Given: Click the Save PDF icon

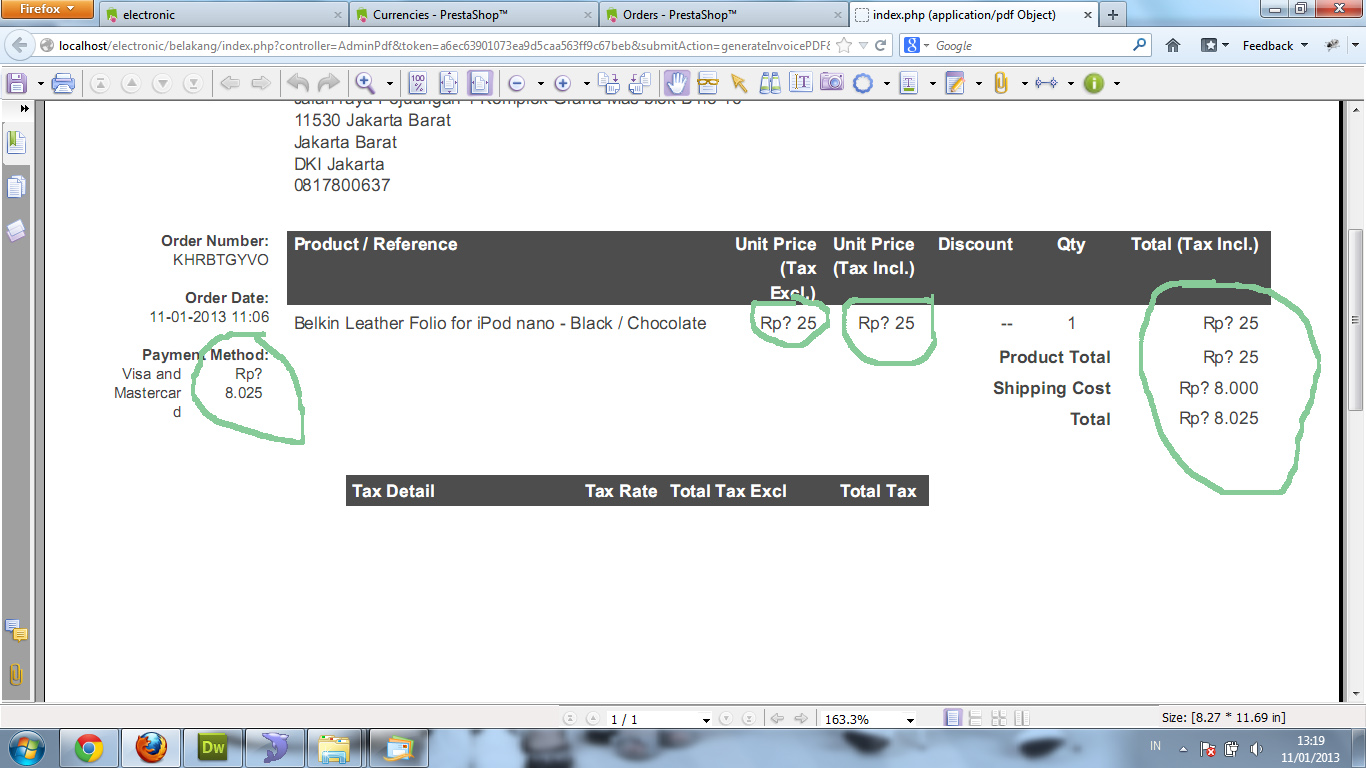Looking at the screenshot, I should pyautogui.click(x=16, y=83).
